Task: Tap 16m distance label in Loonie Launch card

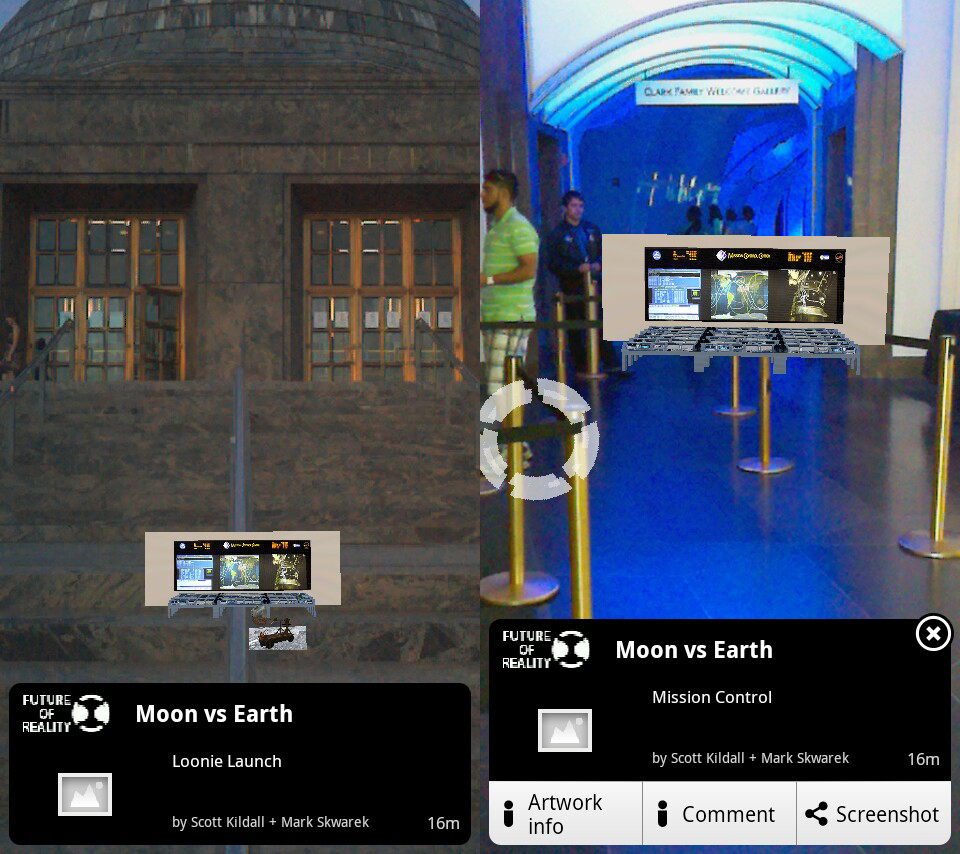Action: 443,823
